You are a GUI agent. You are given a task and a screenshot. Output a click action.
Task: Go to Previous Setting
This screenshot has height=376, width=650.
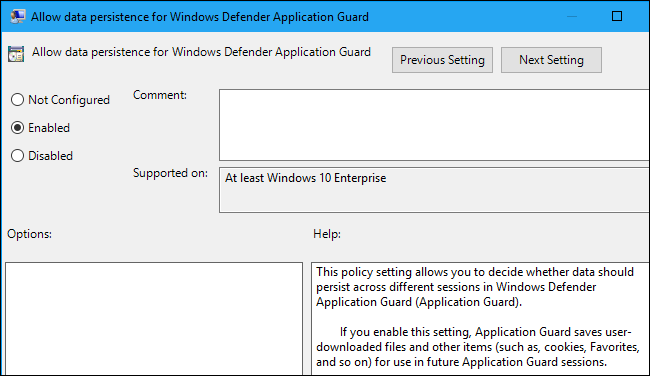pyautogui.click(x=442, y=60)
